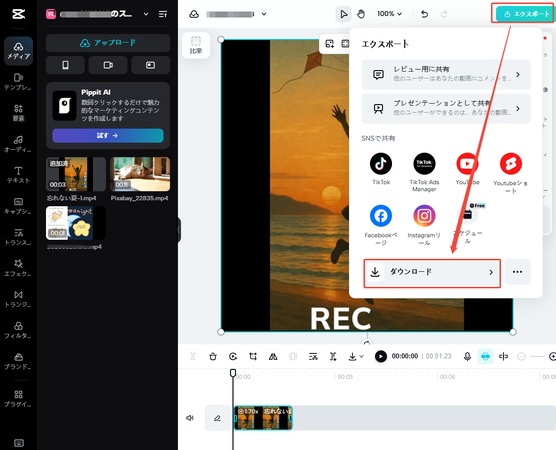Image resolution: width=556 pixels, height=450 pixels.
Task: Click the 試す try button for Pippit AI
Action: coord(108,135)
